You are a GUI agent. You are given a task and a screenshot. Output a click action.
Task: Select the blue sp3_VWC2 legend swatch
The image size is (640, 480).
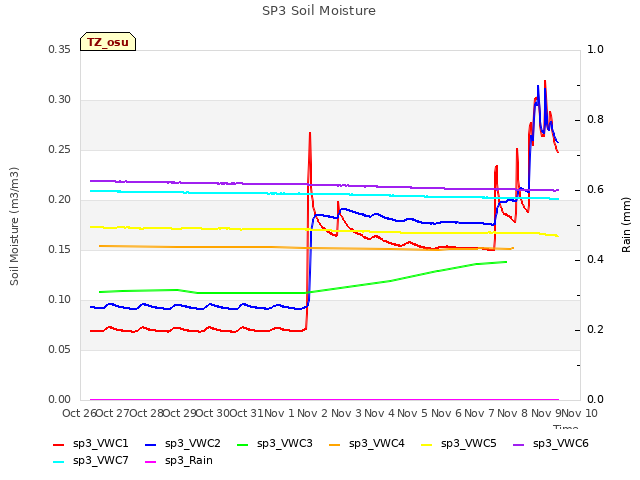[x=151, y=444]
